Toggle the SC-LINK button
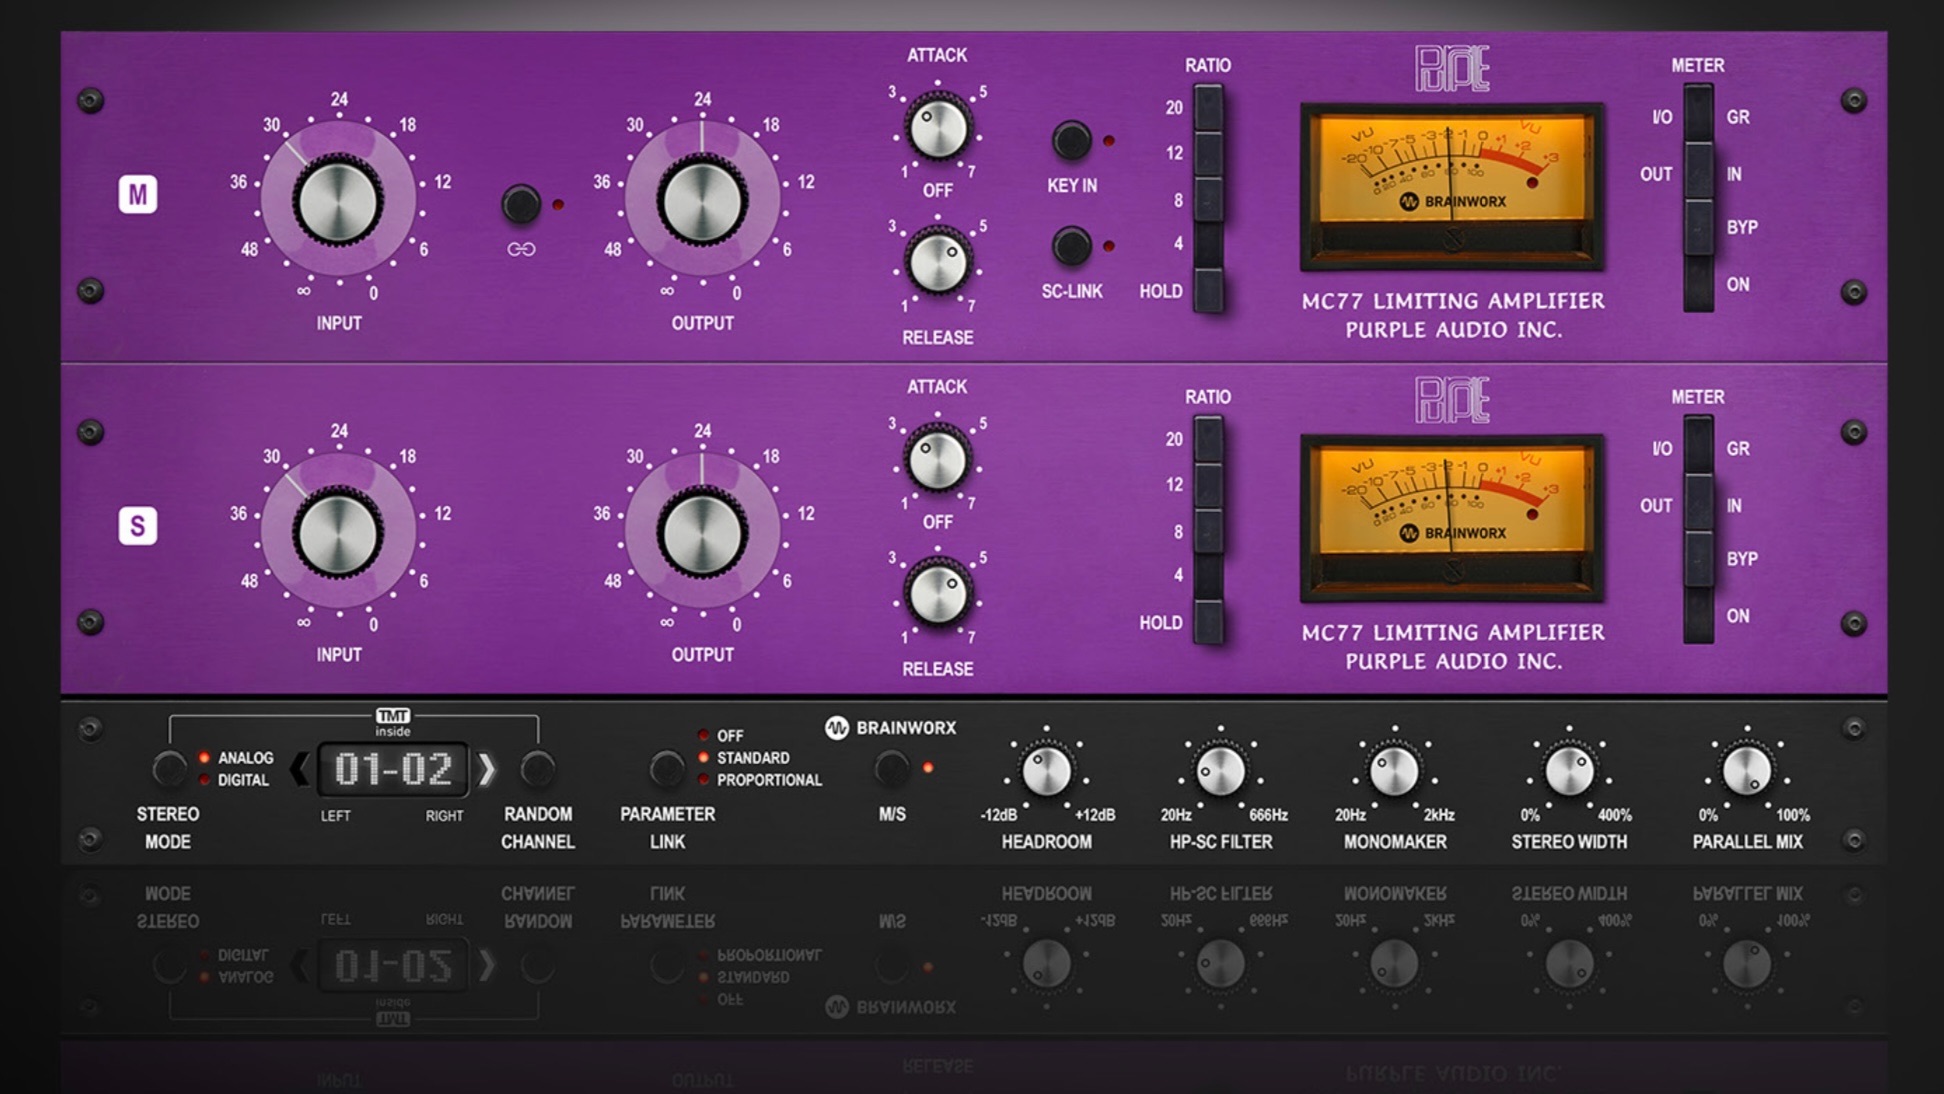 (x=1071, y=246)
